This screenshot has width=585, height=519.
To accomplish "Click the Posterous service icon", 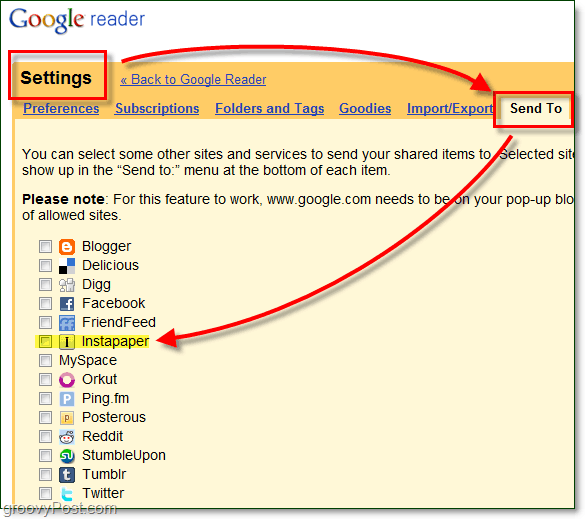I will (67, 418).
